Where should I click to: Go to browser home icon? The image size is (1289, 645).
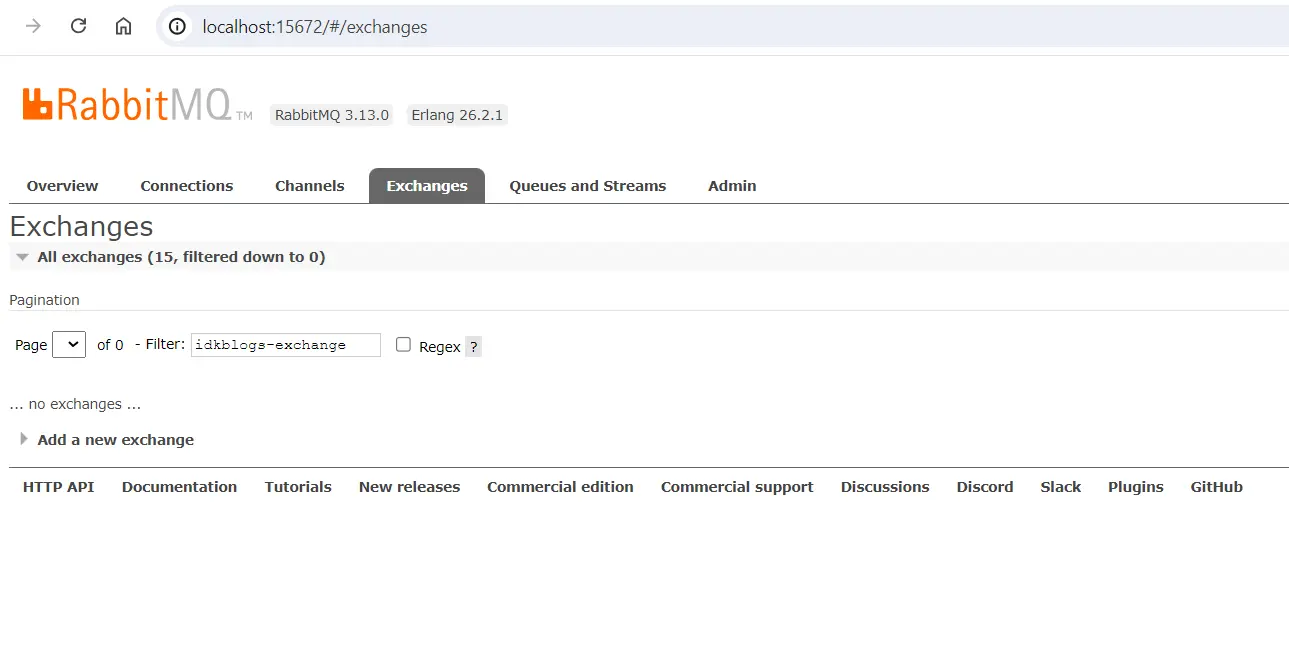pos(123,27)
